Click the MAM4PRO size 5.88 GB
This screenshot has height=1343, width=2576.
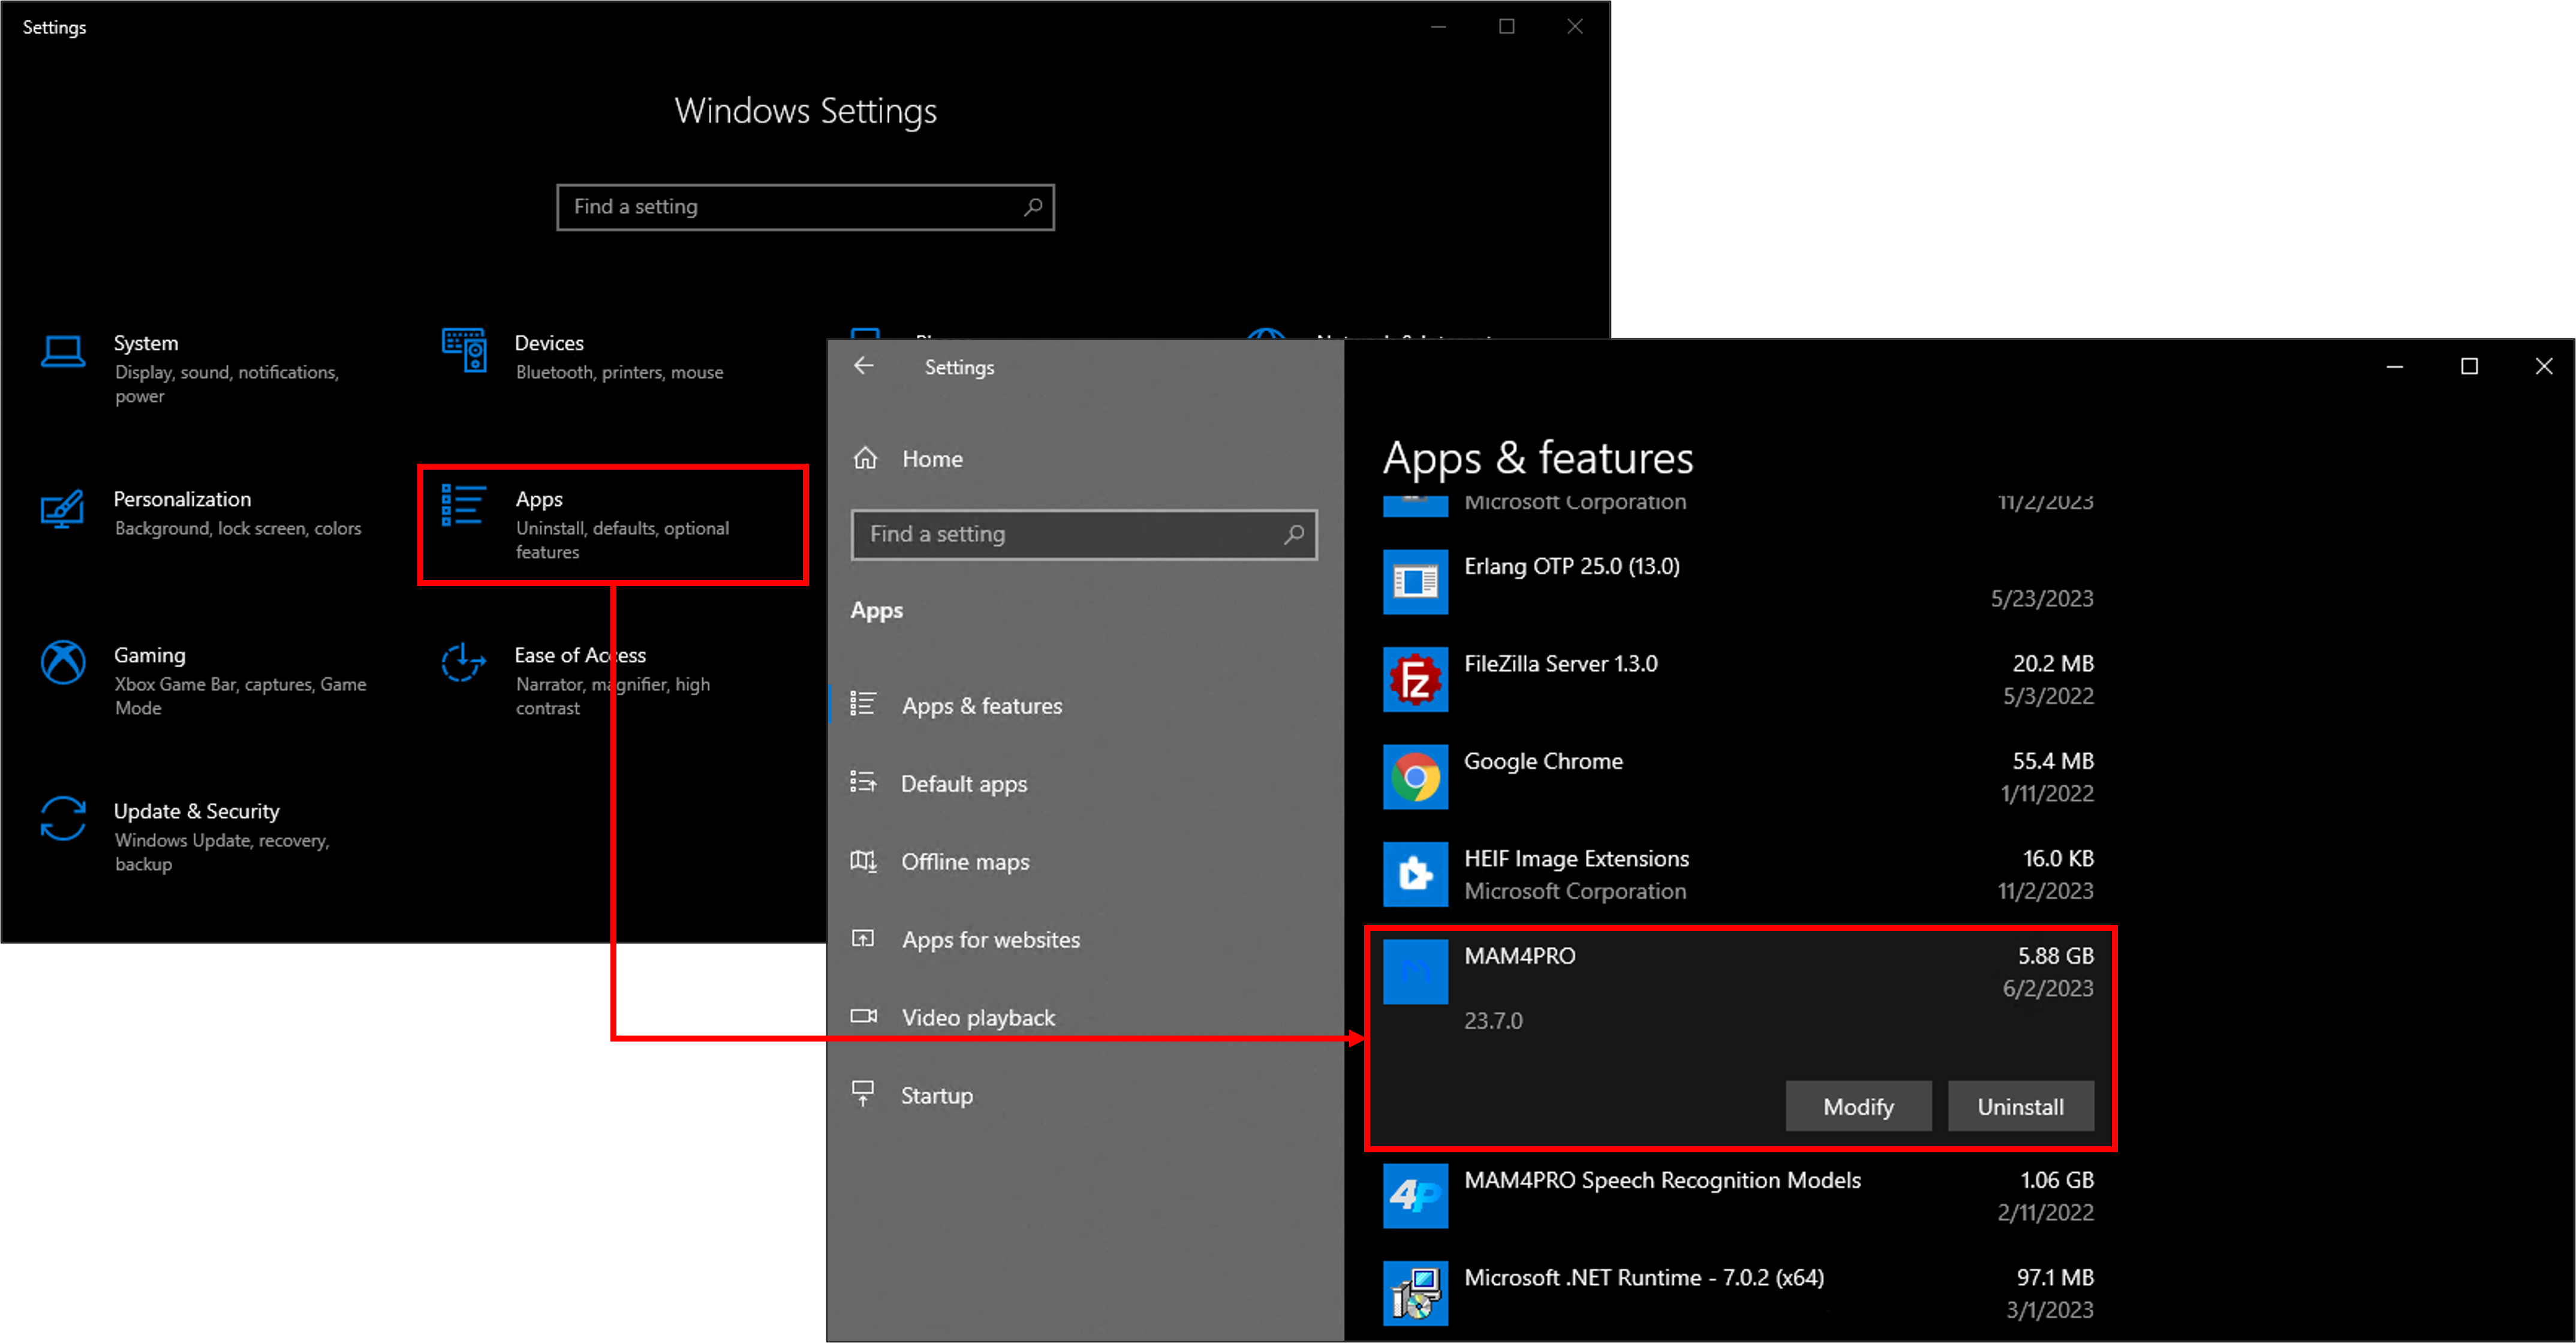coord(2055,956)
